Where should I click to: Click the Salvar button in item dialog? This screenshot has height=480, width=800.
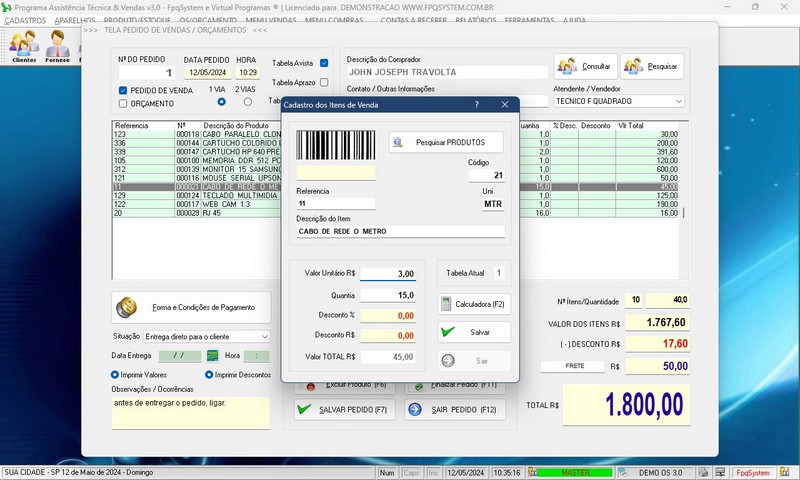pos(474,332)
